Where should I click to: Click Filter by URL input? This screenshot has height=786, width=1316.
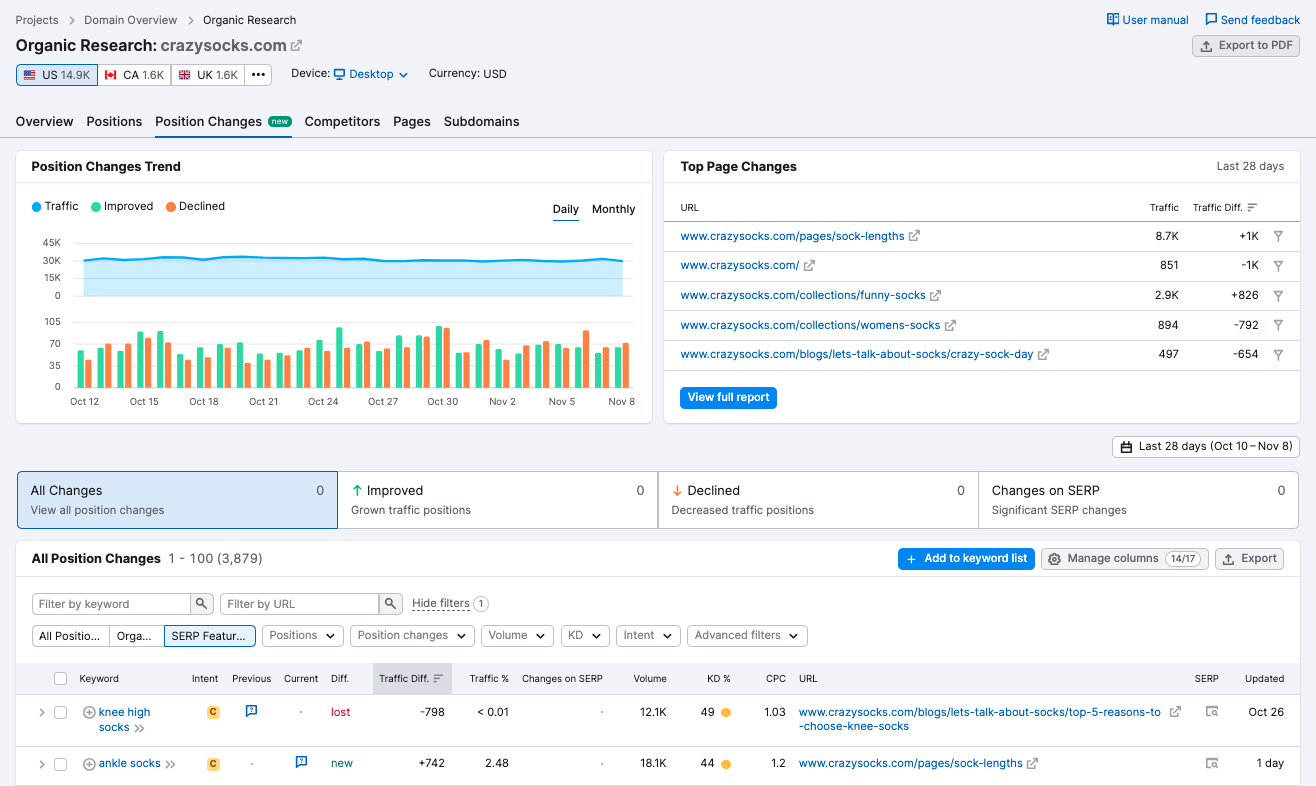[x=300, y=604]
